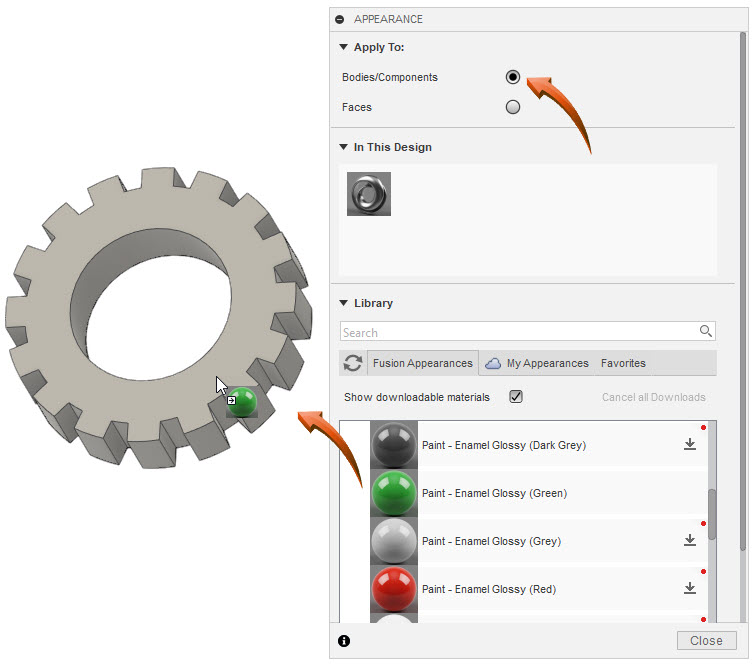Click the refresh library icon
The image size is (756, 666).
pos(353,363)
